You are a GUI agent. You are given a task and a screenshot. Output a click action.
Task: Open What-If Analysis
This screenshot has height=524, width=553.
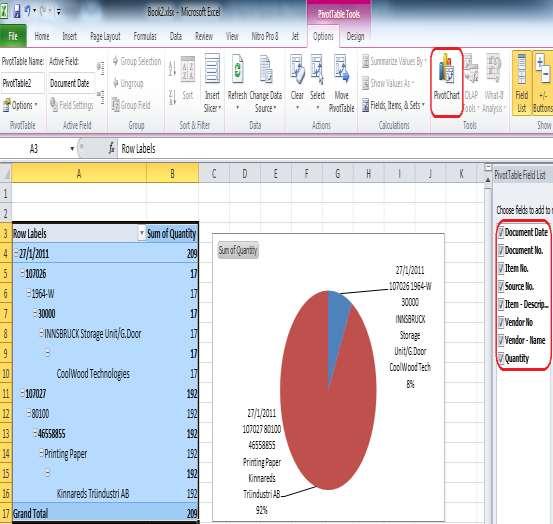493,83
